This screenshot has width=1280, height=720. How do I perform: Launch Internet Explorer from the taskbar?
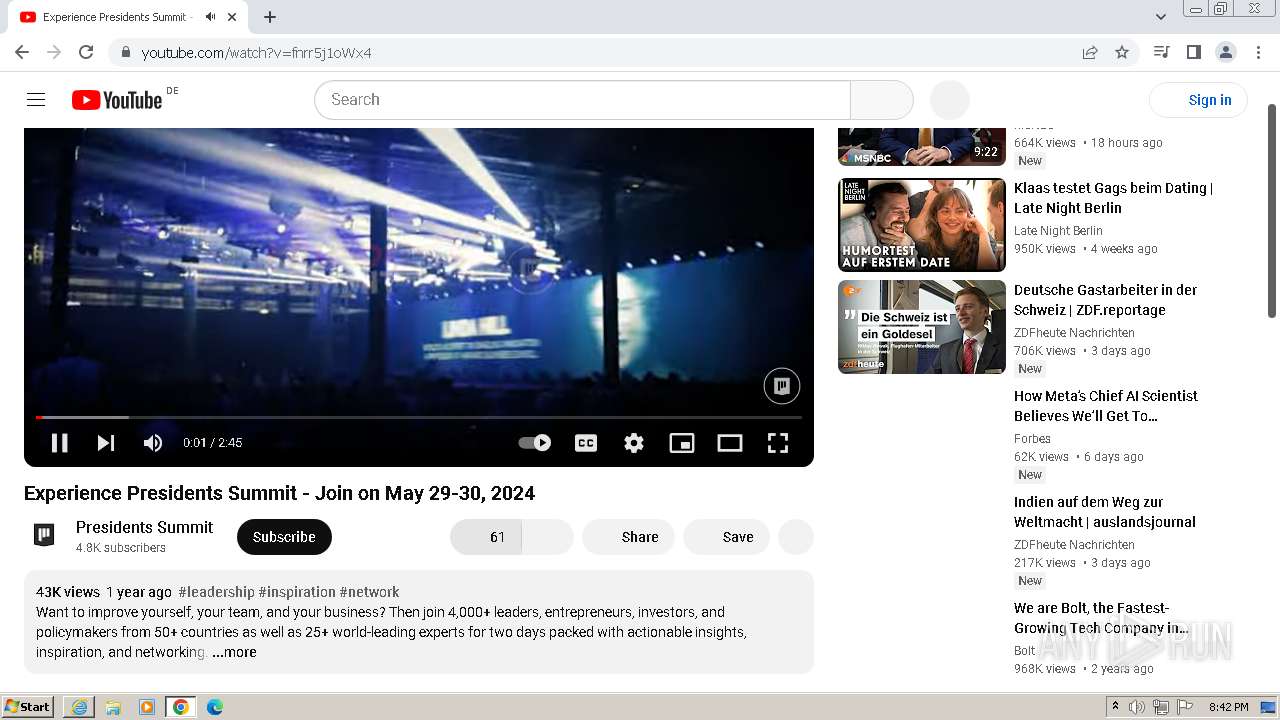point(79,707)
